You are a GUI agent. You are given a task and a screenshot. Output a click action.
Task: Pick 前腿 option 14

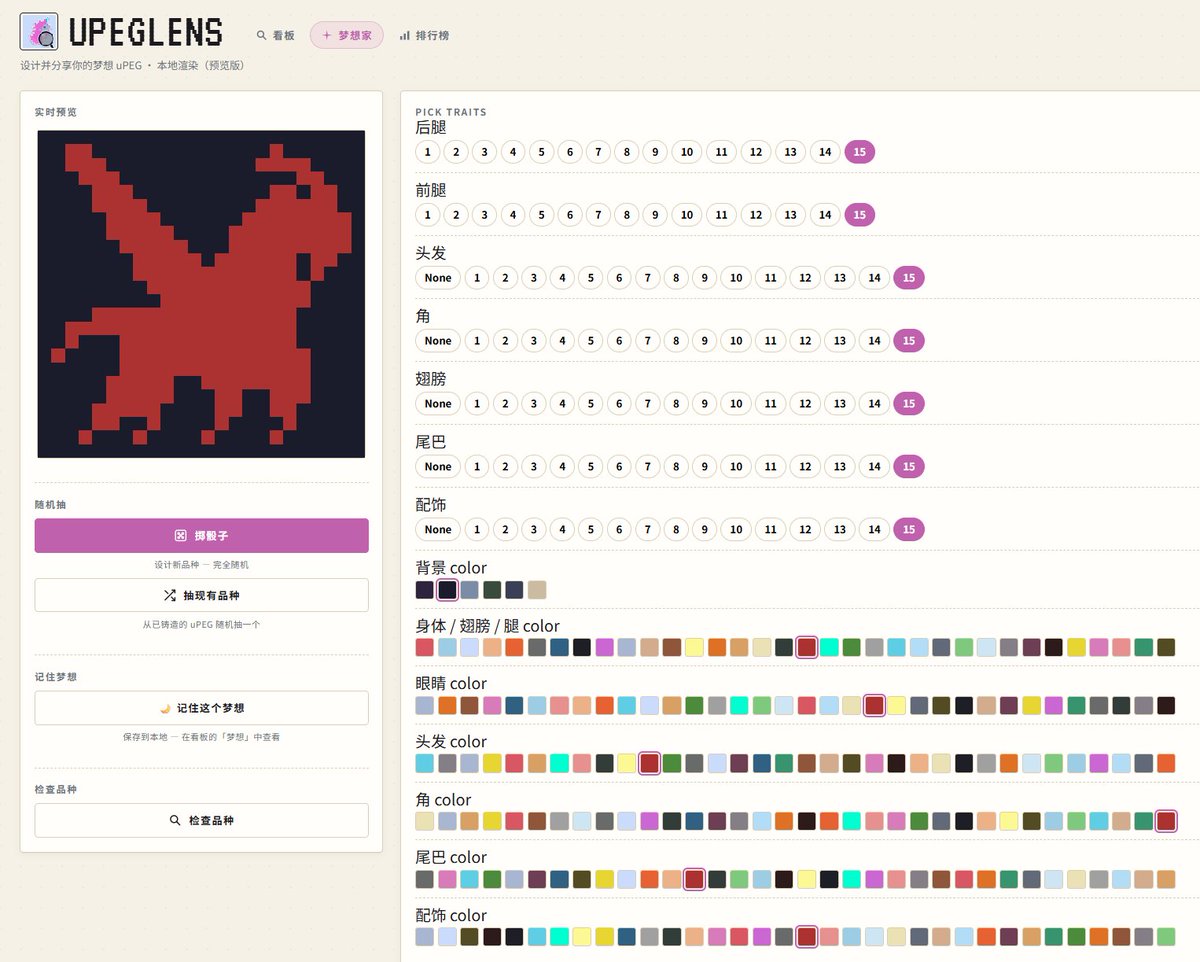[825, 215]
